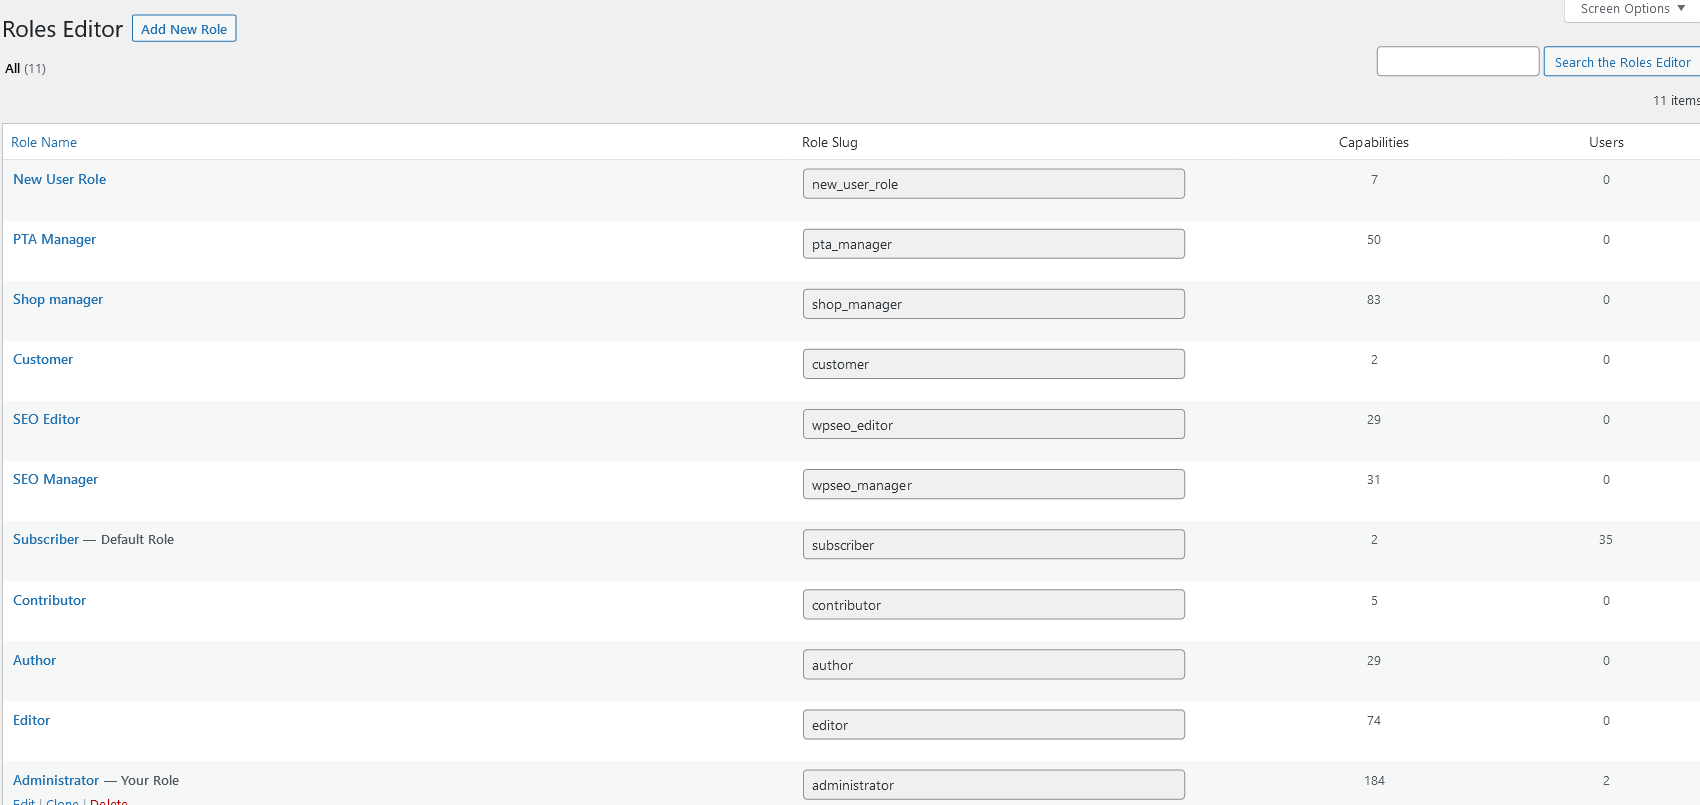
Task: Click the new_user_role slug field
Action: (x=994, y=184)
